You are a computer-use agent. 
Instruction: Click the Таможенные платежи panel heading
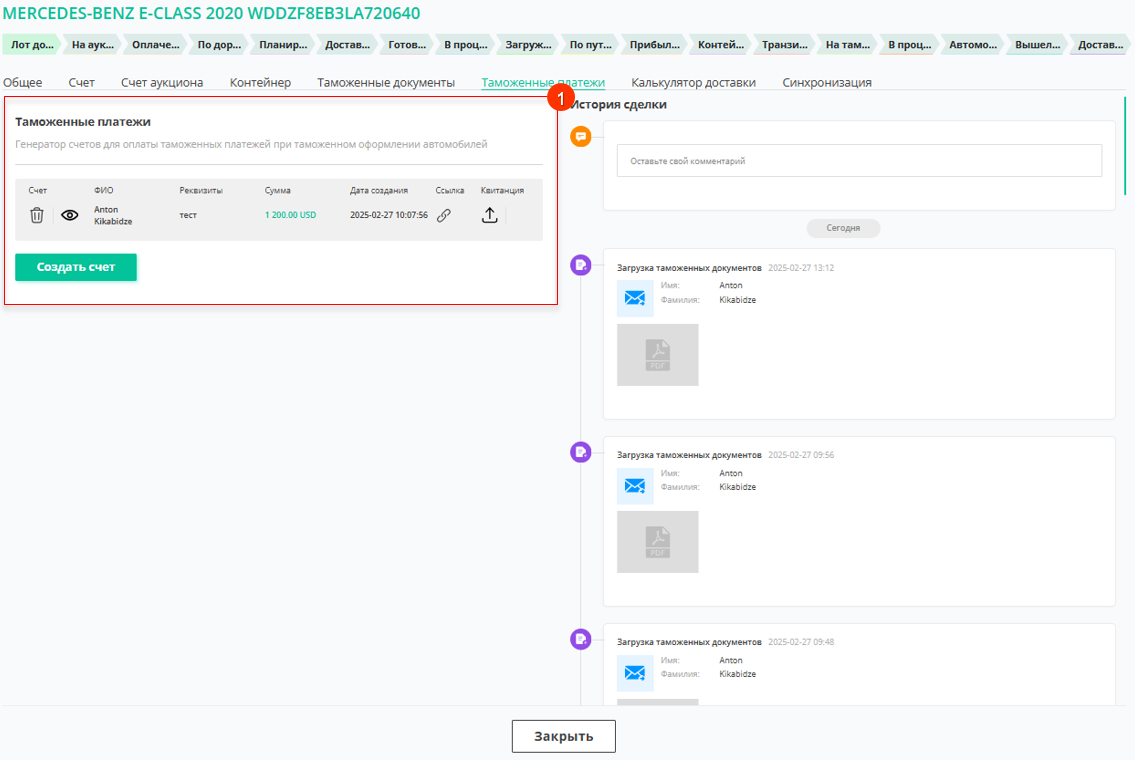[83, 122]
